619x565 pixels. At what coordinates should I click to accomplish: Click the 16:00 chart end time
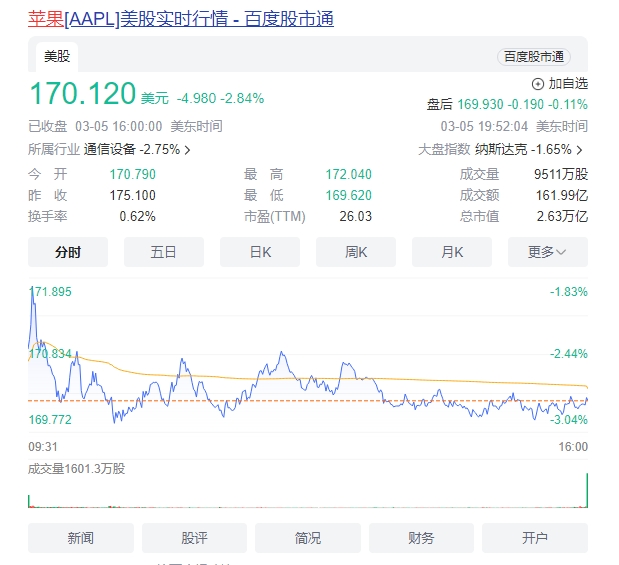(573, 447)
